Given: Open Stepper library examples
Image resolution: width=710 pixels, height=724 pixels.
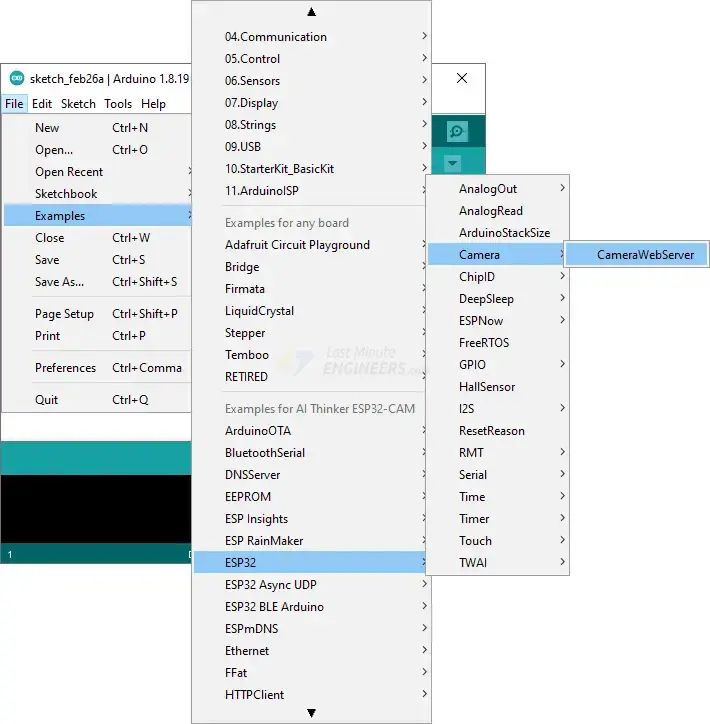Looking at the screenshot, I should click(309, 333).
